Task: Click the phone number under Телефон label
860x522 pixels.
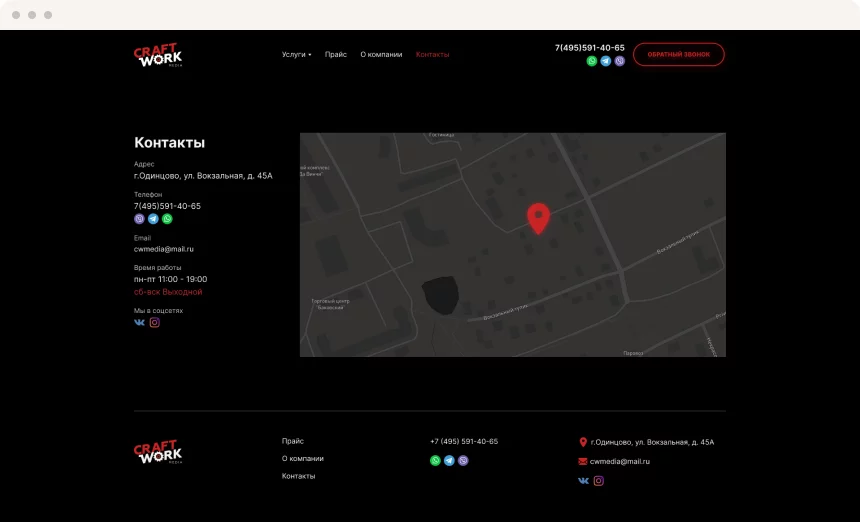Action: click(x=167, y=206)
